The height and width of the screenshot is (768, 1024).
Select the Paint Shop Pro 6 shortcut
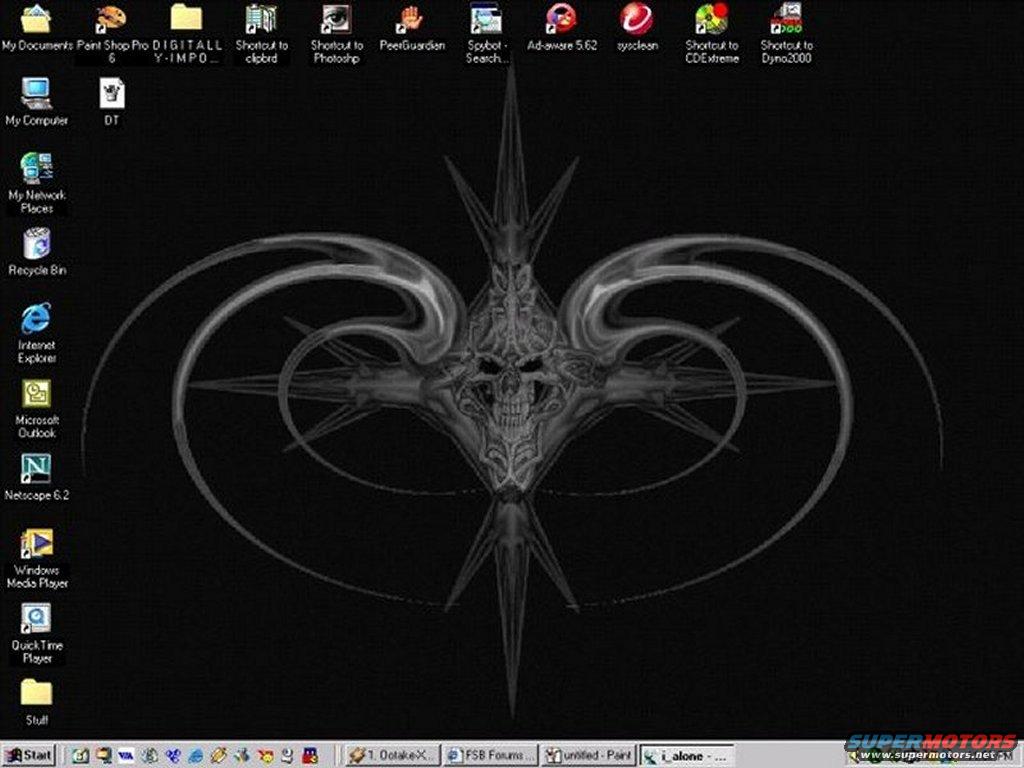point(111,19)
